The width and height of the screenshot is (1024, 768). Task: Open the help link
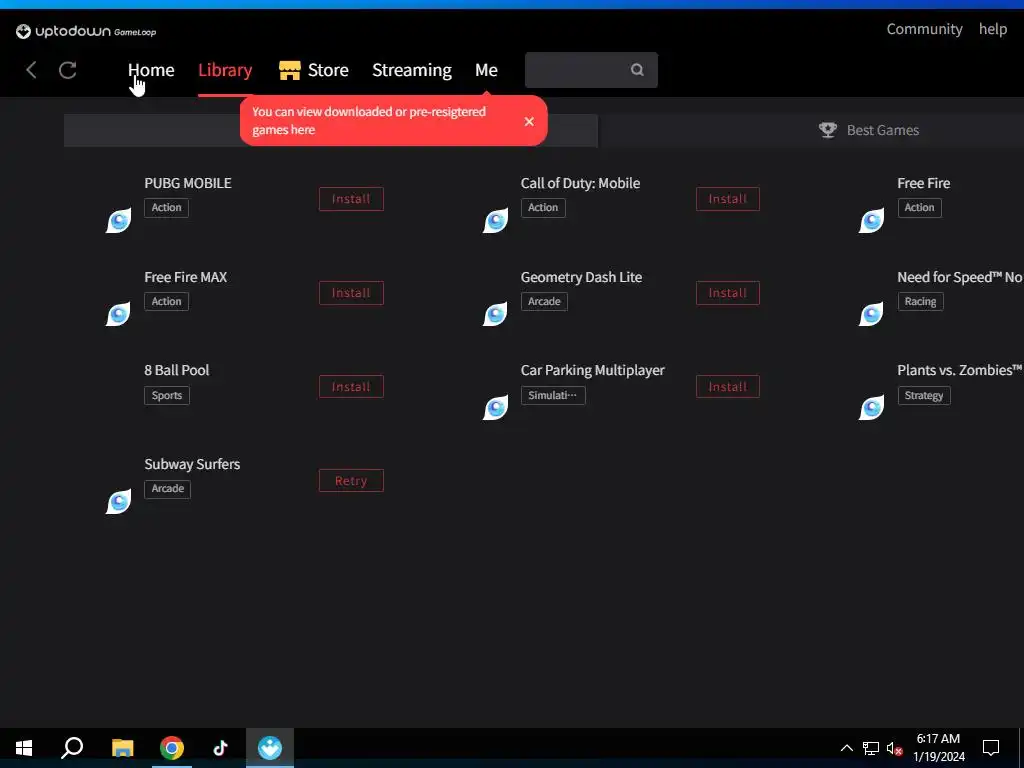click(x=992, y=29)
